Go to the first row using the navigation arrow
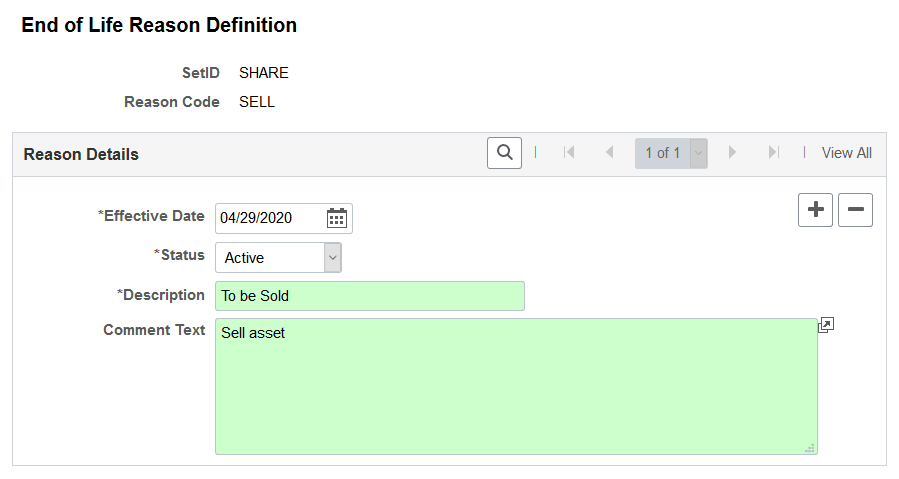 click(569, 153)
